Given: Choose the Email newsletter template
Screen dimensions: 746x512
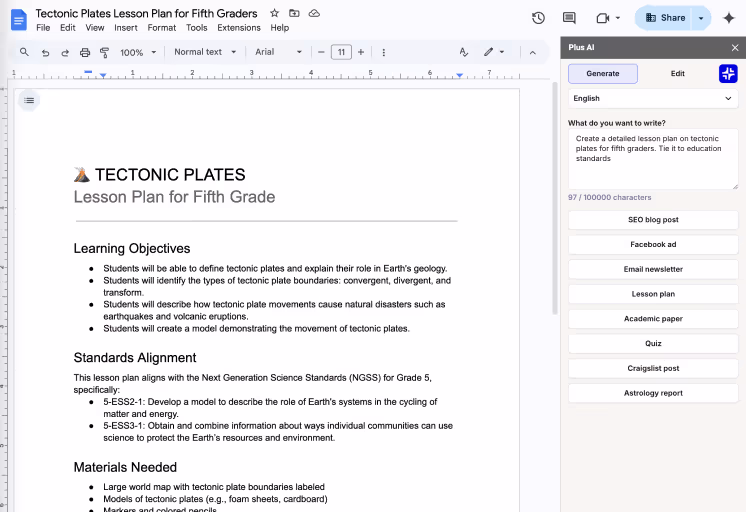Looking at the screenshot, I should [x=653, y=269].
